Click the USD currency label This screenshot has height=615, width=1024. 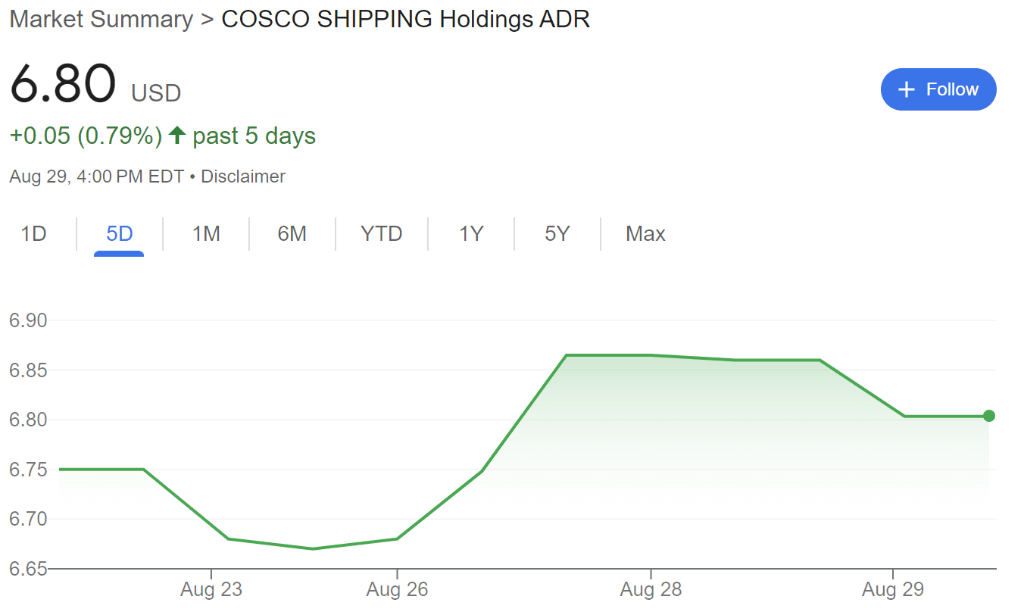pyautogui.click(x=156, y=93)
